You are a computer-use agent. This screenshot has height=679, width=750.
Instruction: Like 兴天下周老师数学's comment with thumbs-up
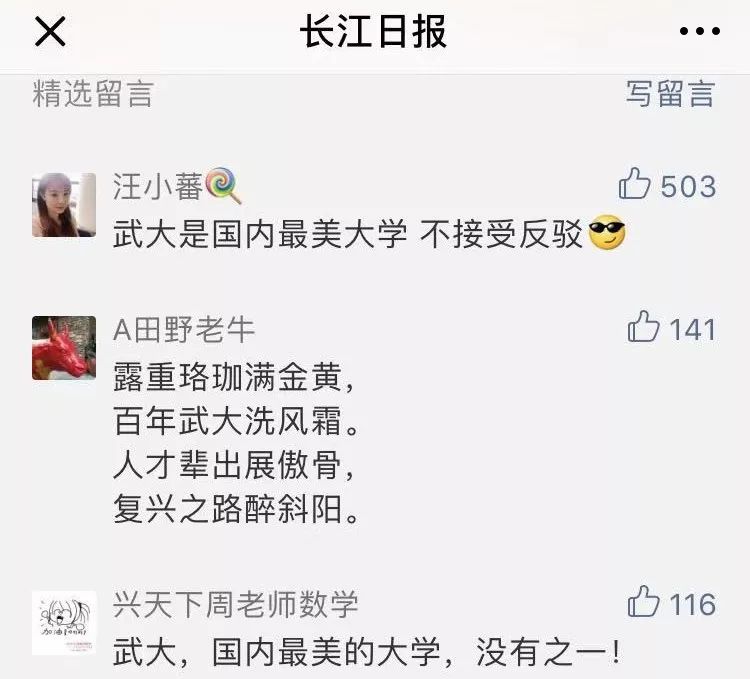[x=643, y=601]
